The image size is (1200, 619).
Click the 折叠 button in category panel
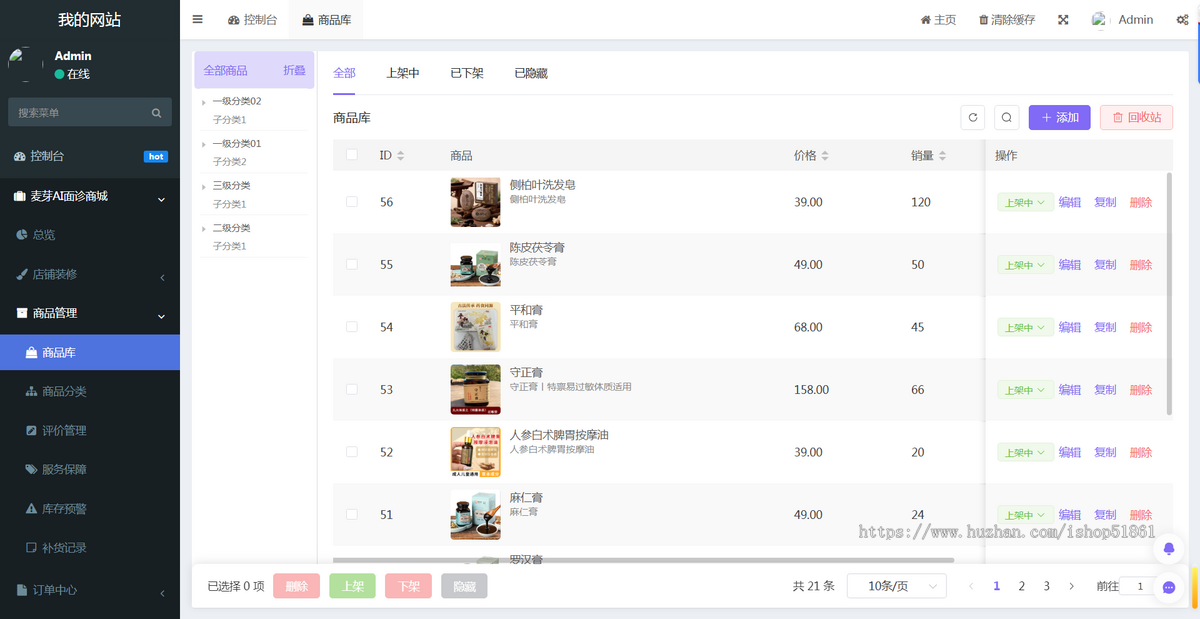295,71
